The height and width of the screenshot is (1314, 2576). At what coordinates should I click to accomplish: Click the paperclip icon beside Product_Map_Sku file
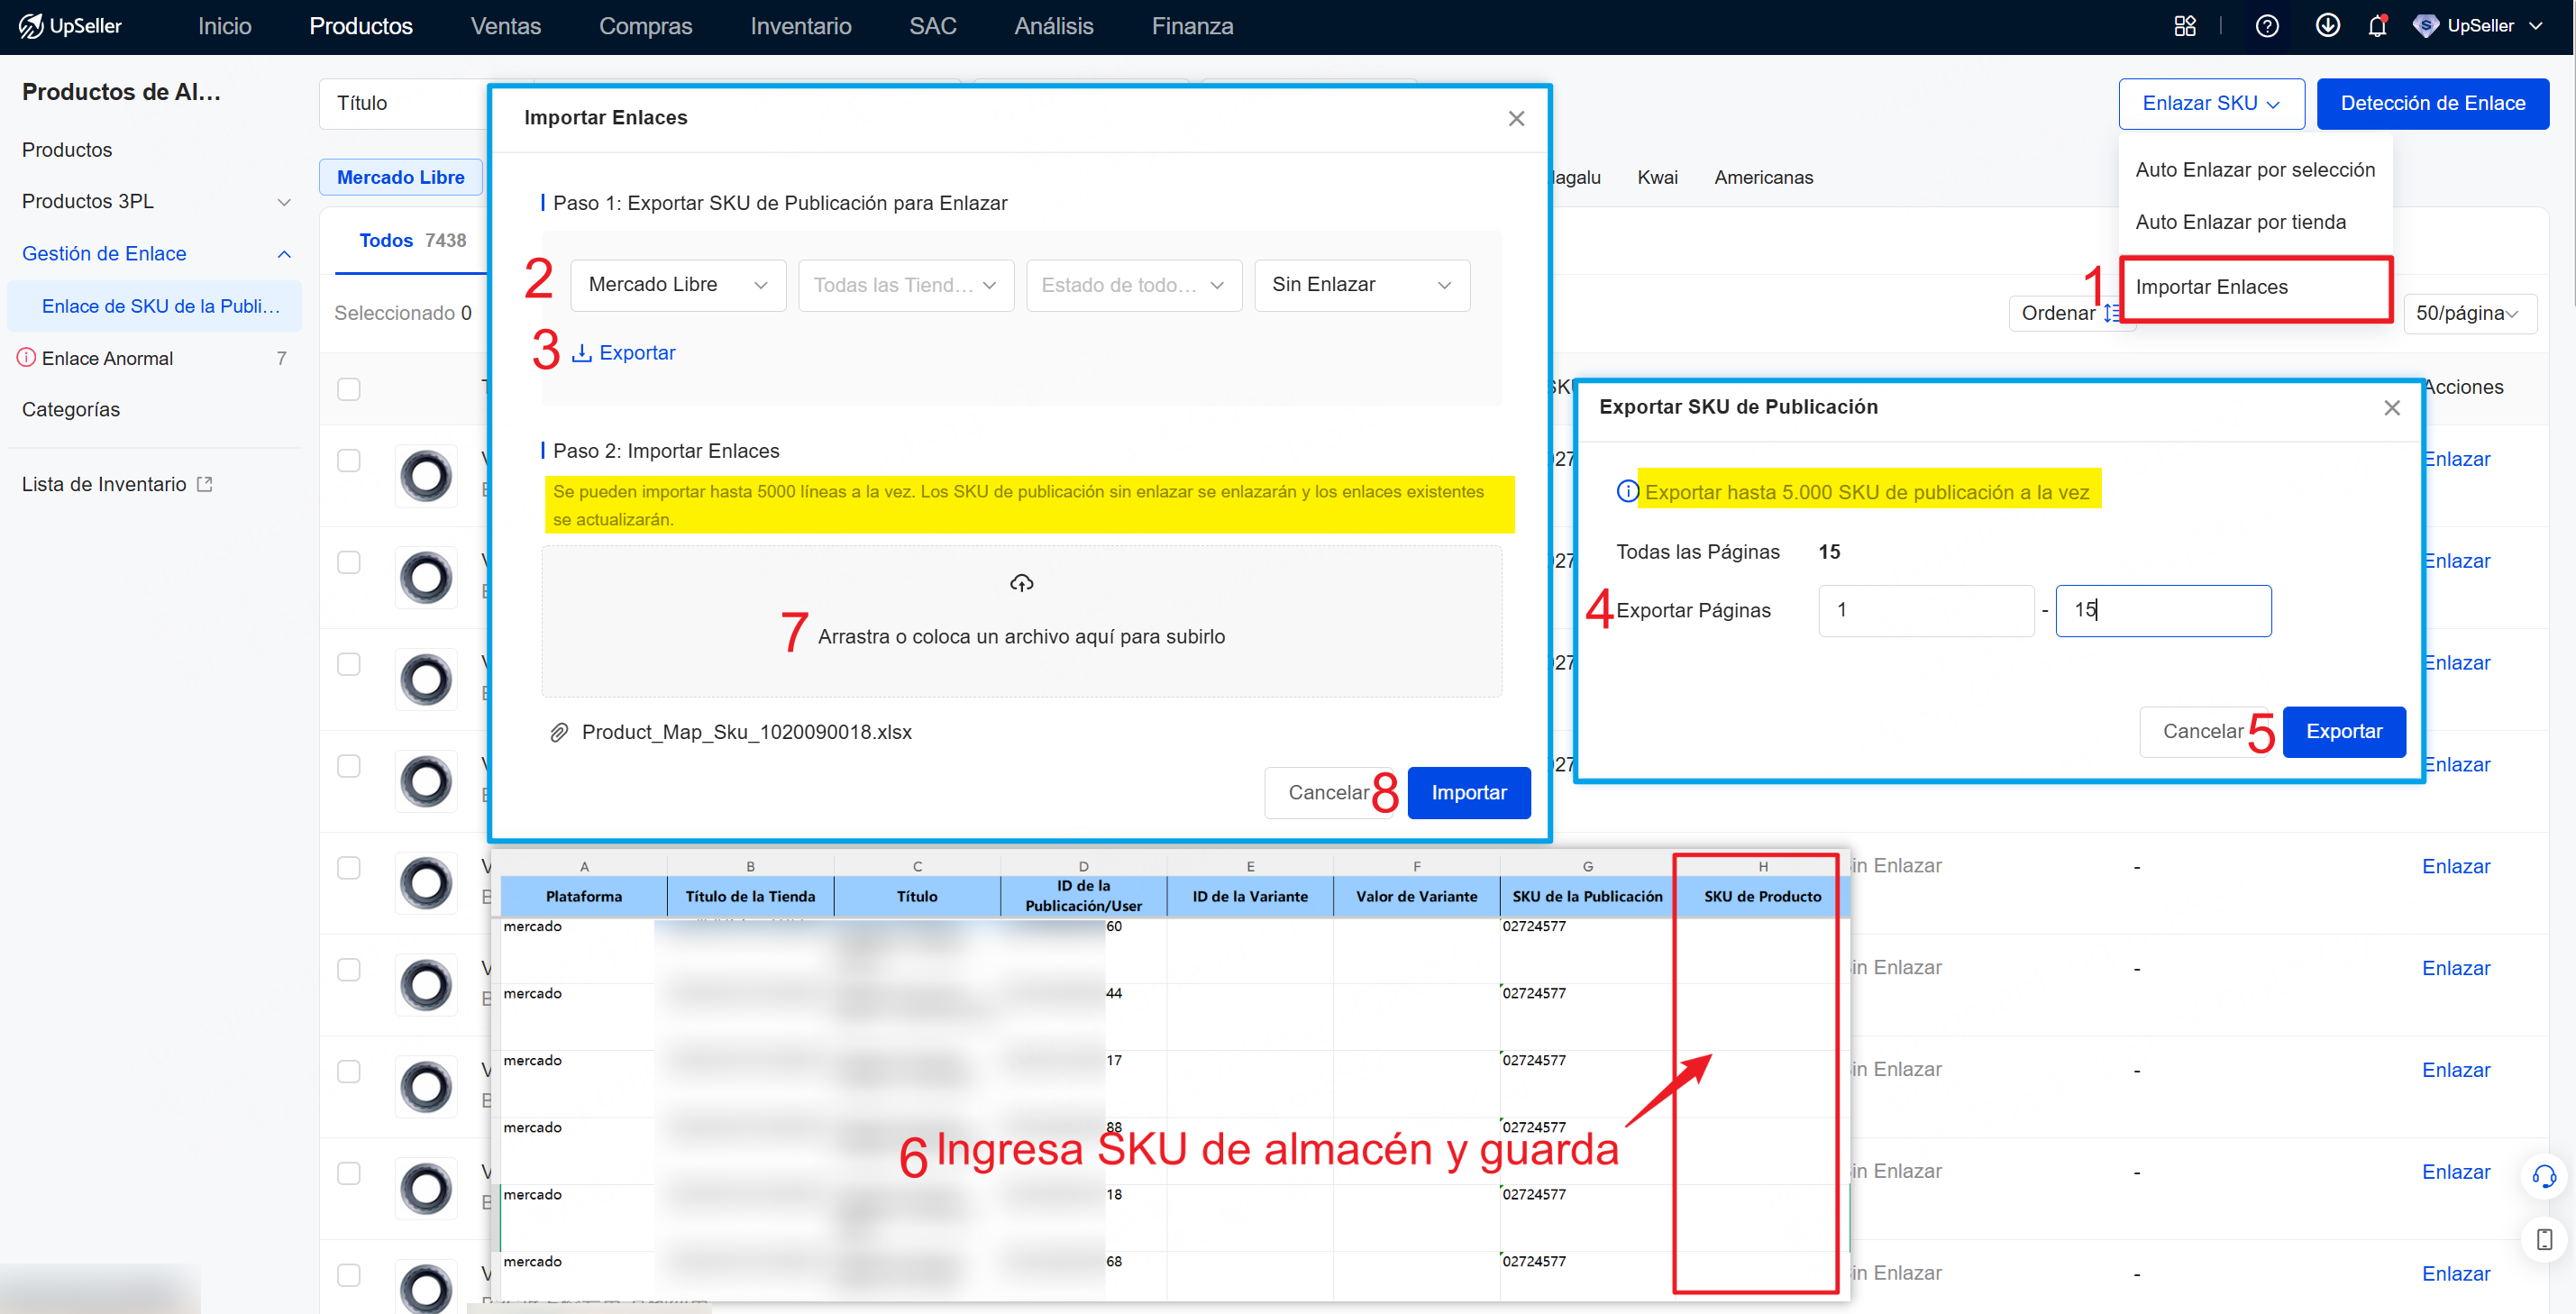[x=559, y=732]
